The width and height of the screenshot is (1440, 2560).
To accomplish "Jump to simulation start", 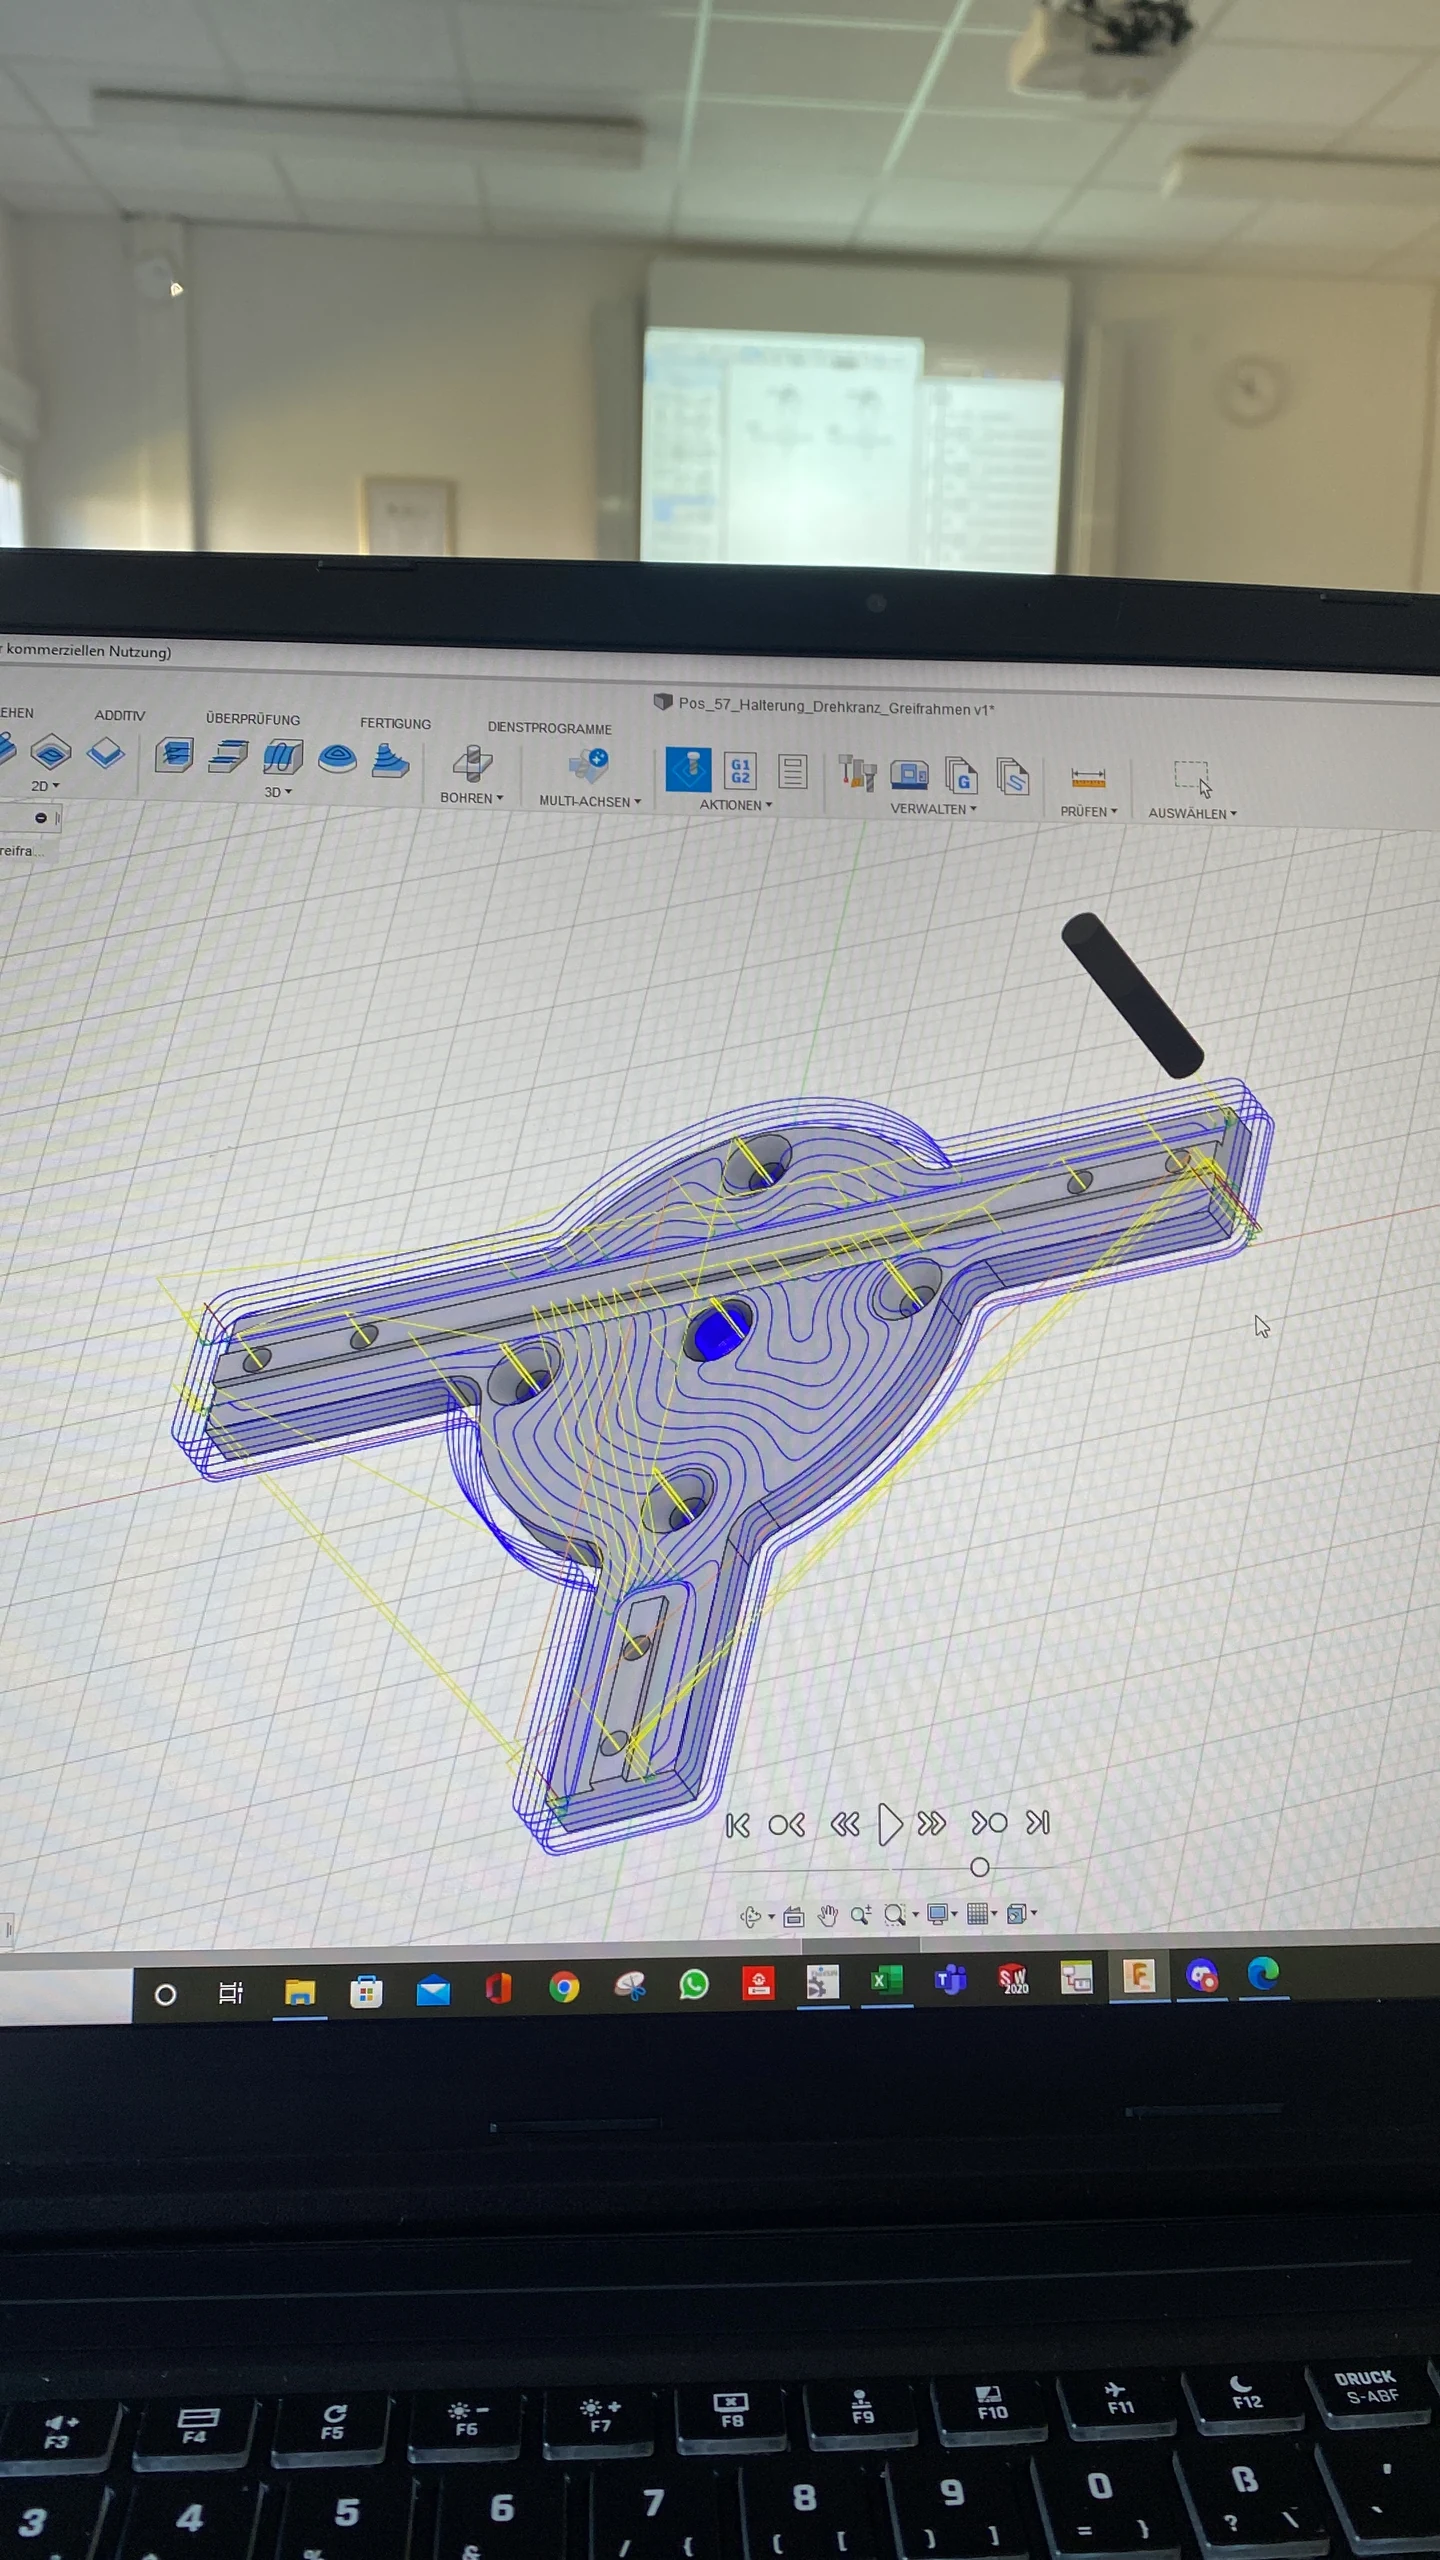I will tap(738, 1826).
